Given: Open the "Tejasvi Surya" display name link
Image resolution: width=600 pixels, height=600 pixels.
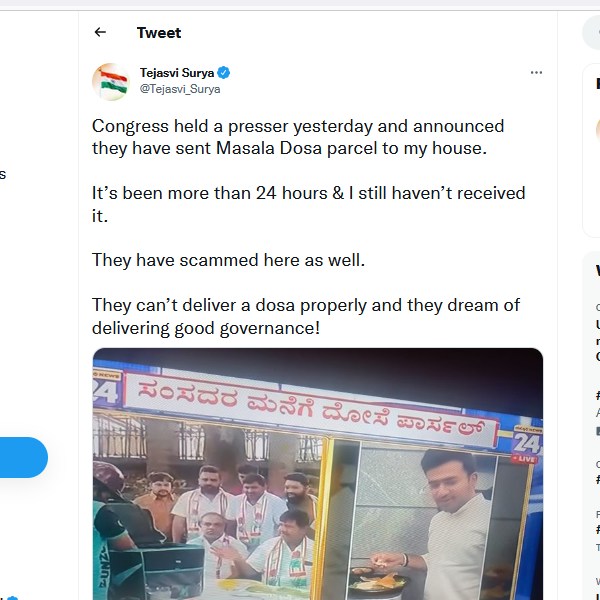Looking at the screenshot, I should tap(177, 73).
